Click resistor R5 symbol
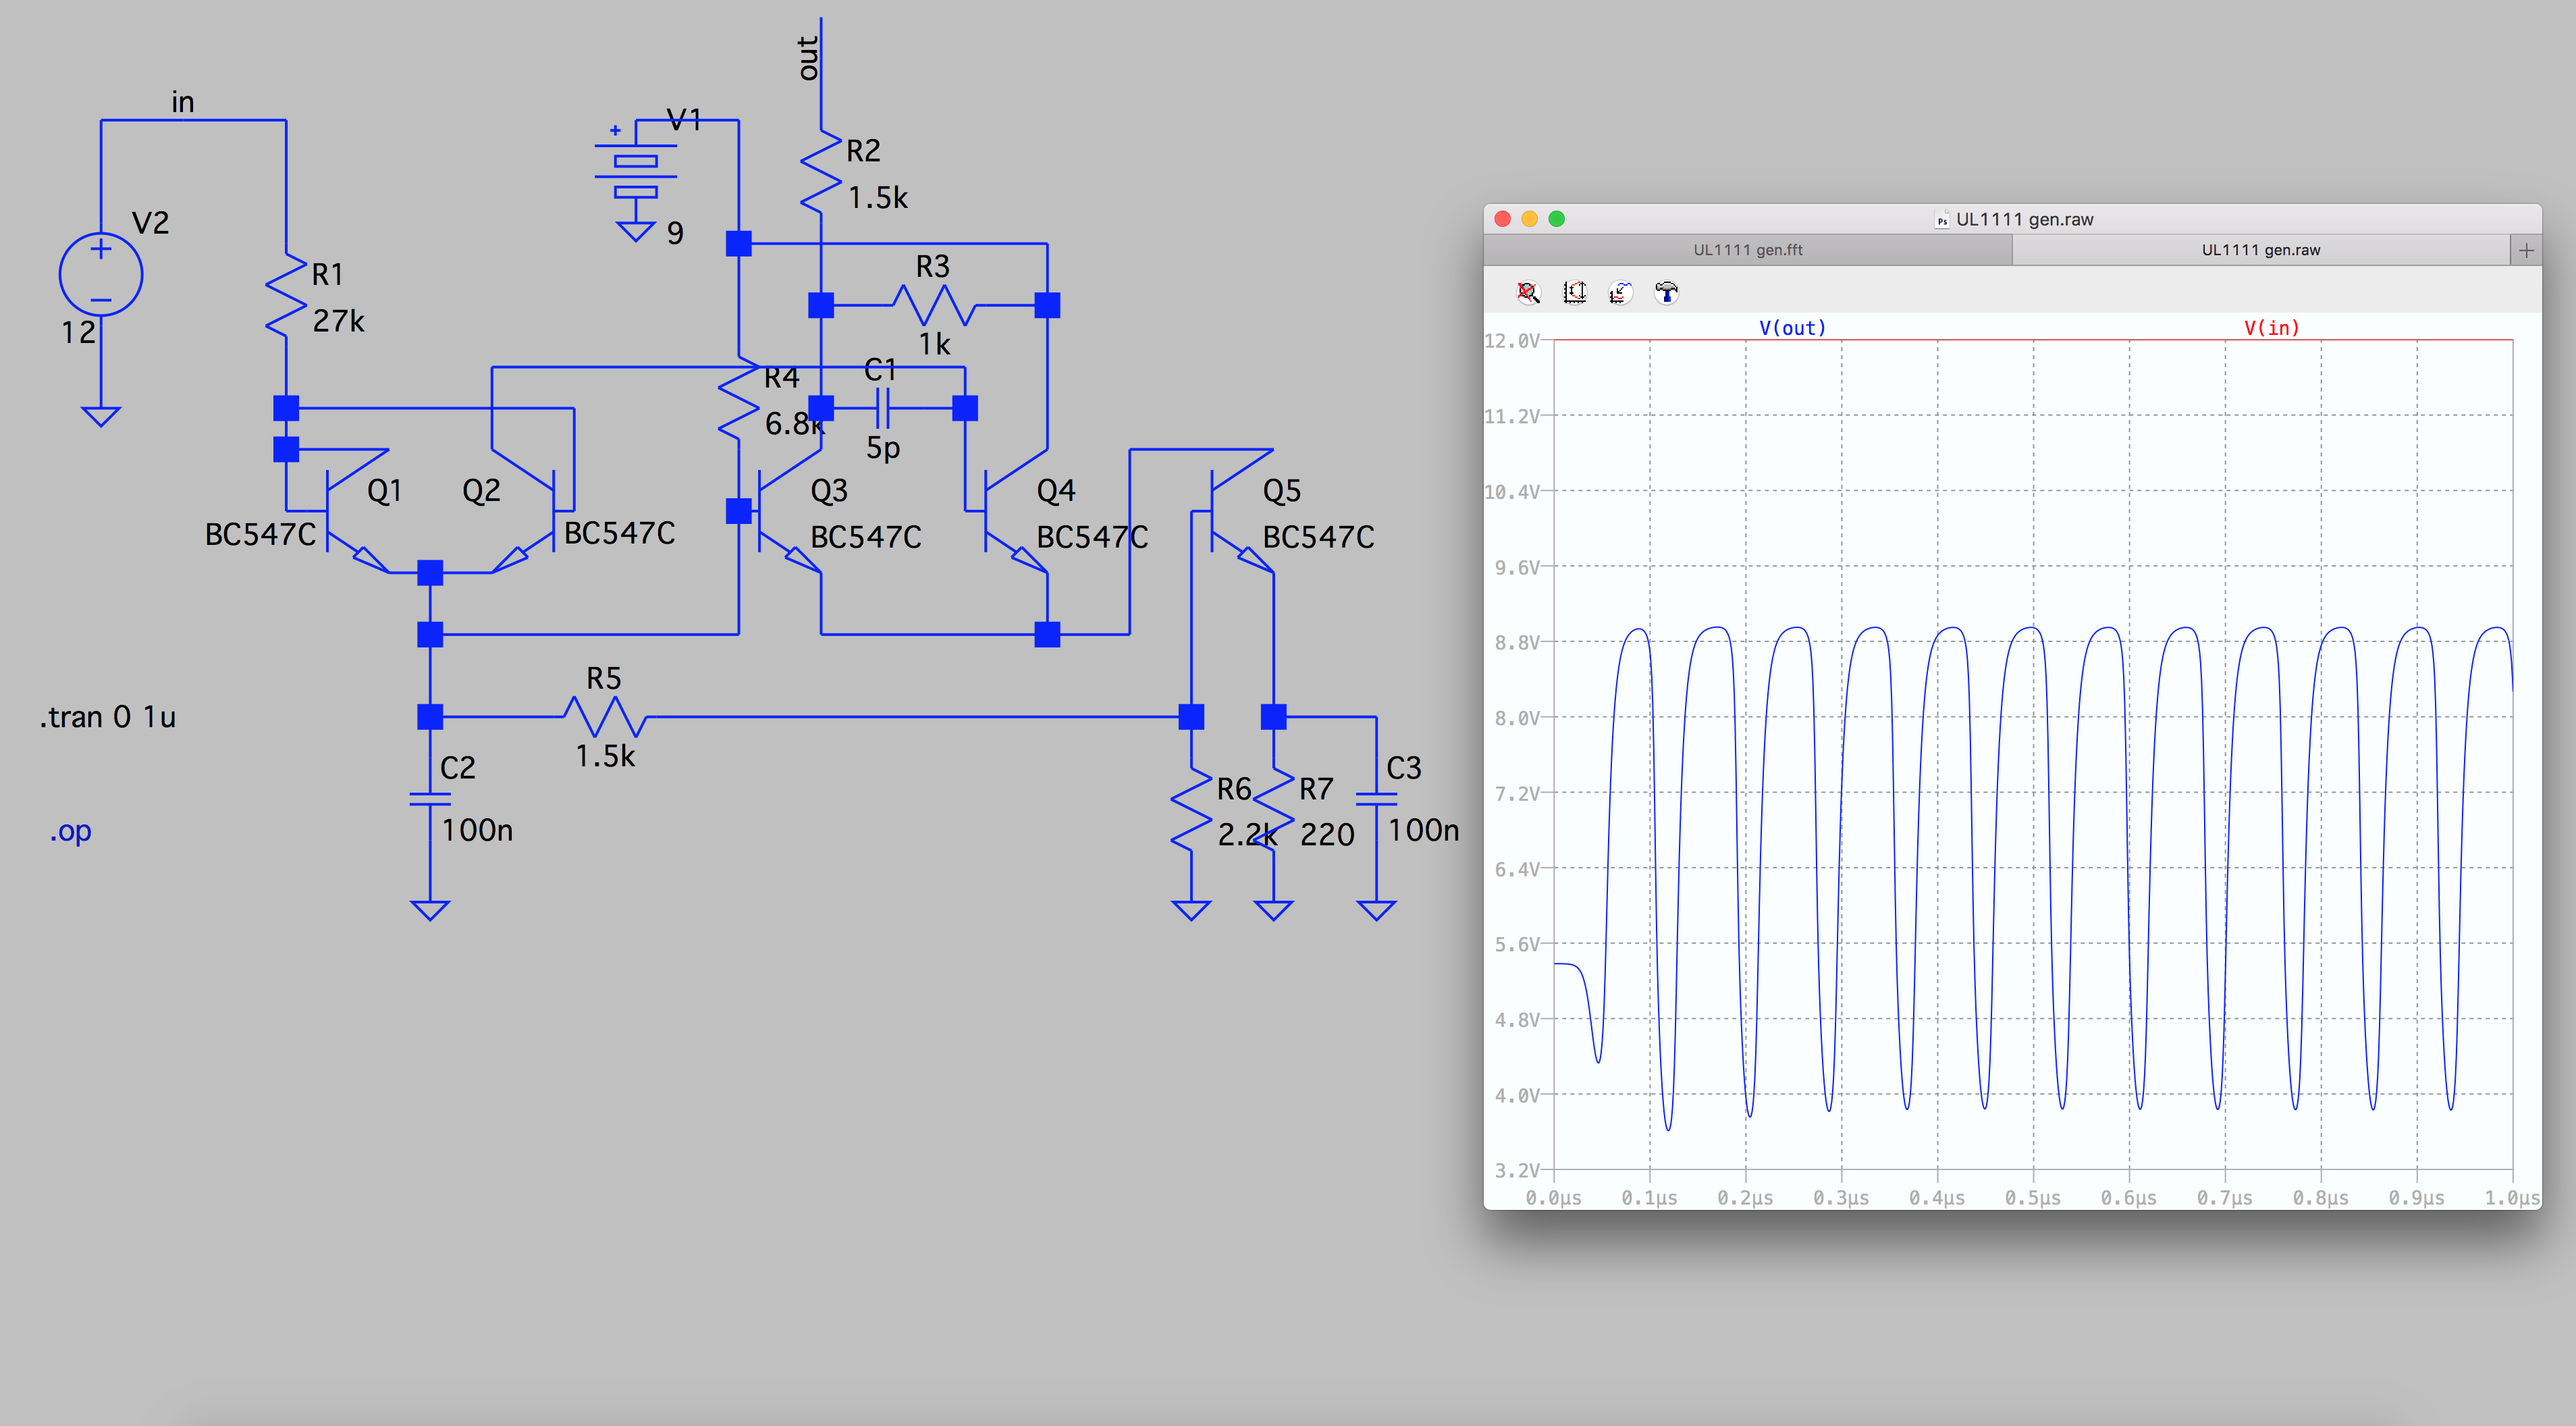 (605, 717)
